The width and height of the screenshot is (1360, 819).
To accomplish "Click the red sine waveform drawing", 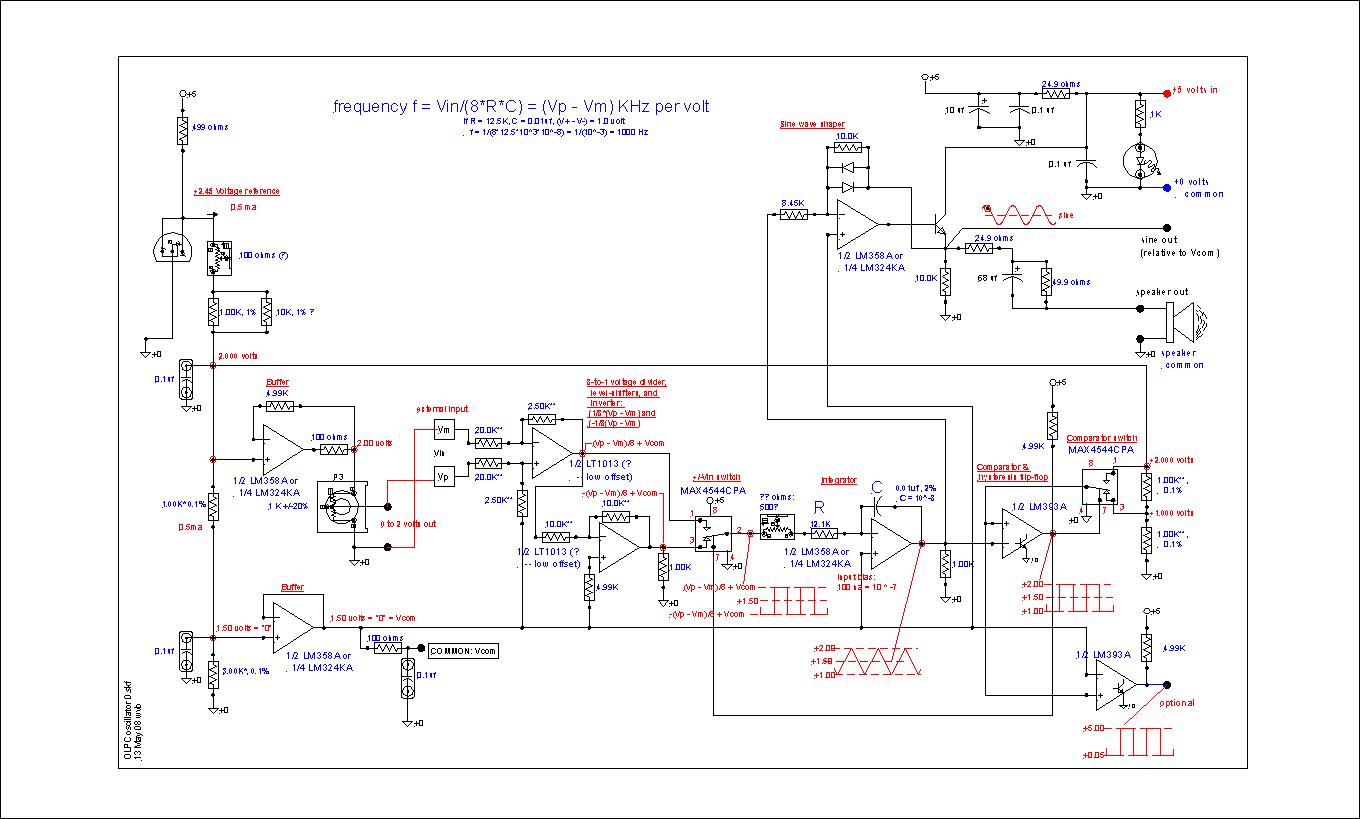I will [x=1018, y=215].
